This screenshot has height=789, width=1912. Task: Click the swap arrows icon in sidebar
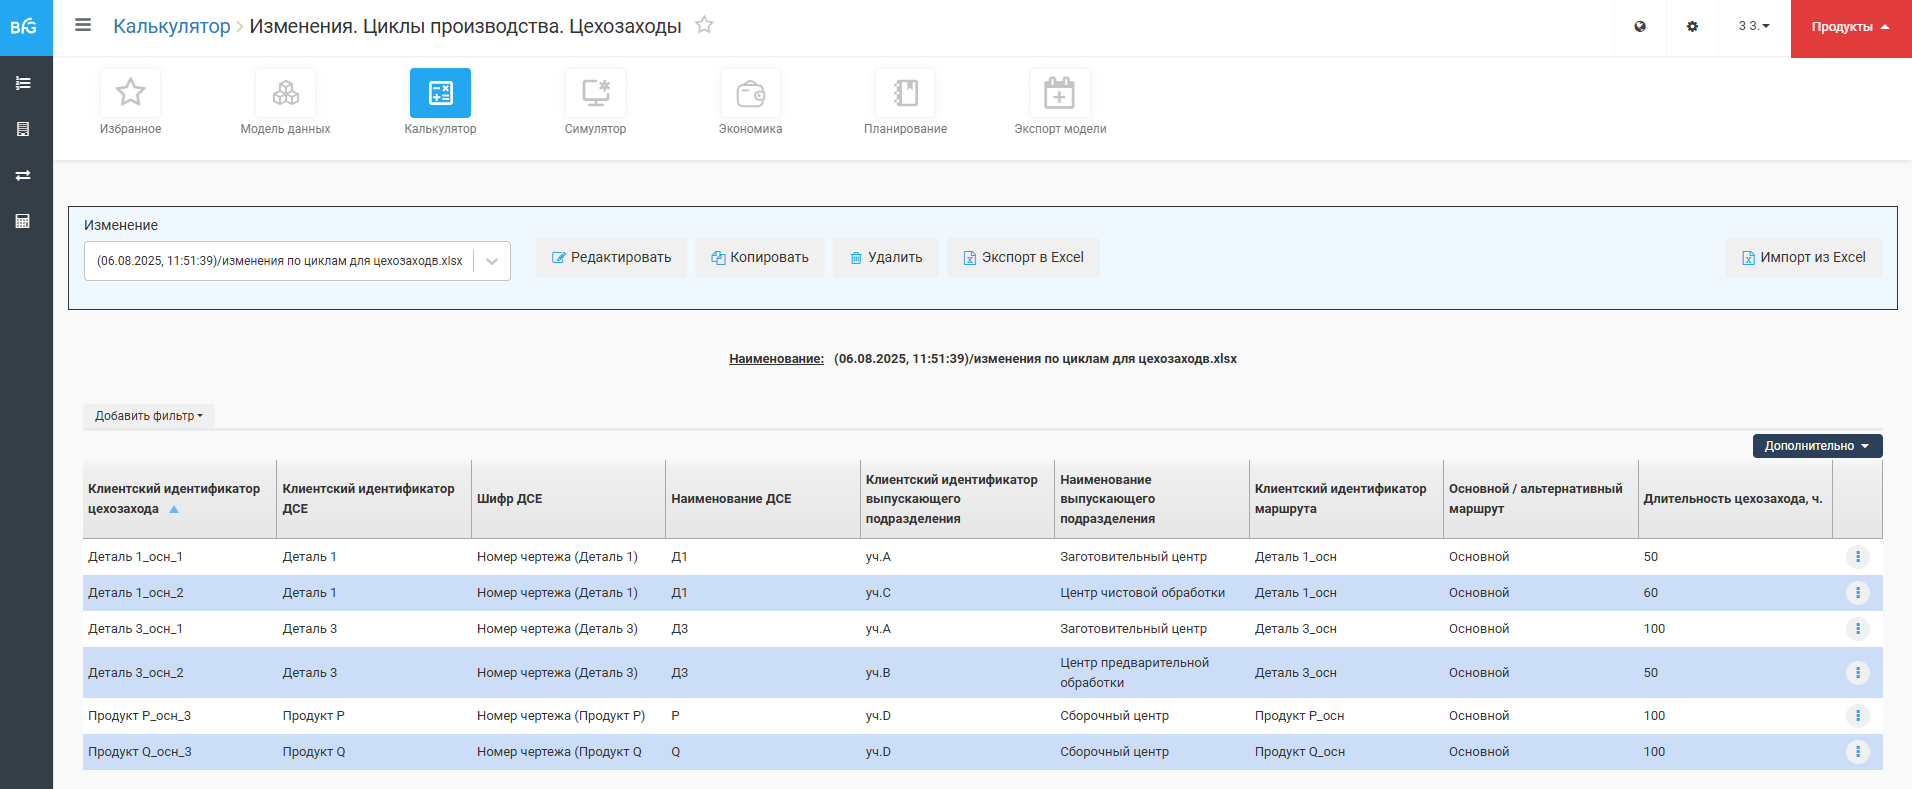23,175
